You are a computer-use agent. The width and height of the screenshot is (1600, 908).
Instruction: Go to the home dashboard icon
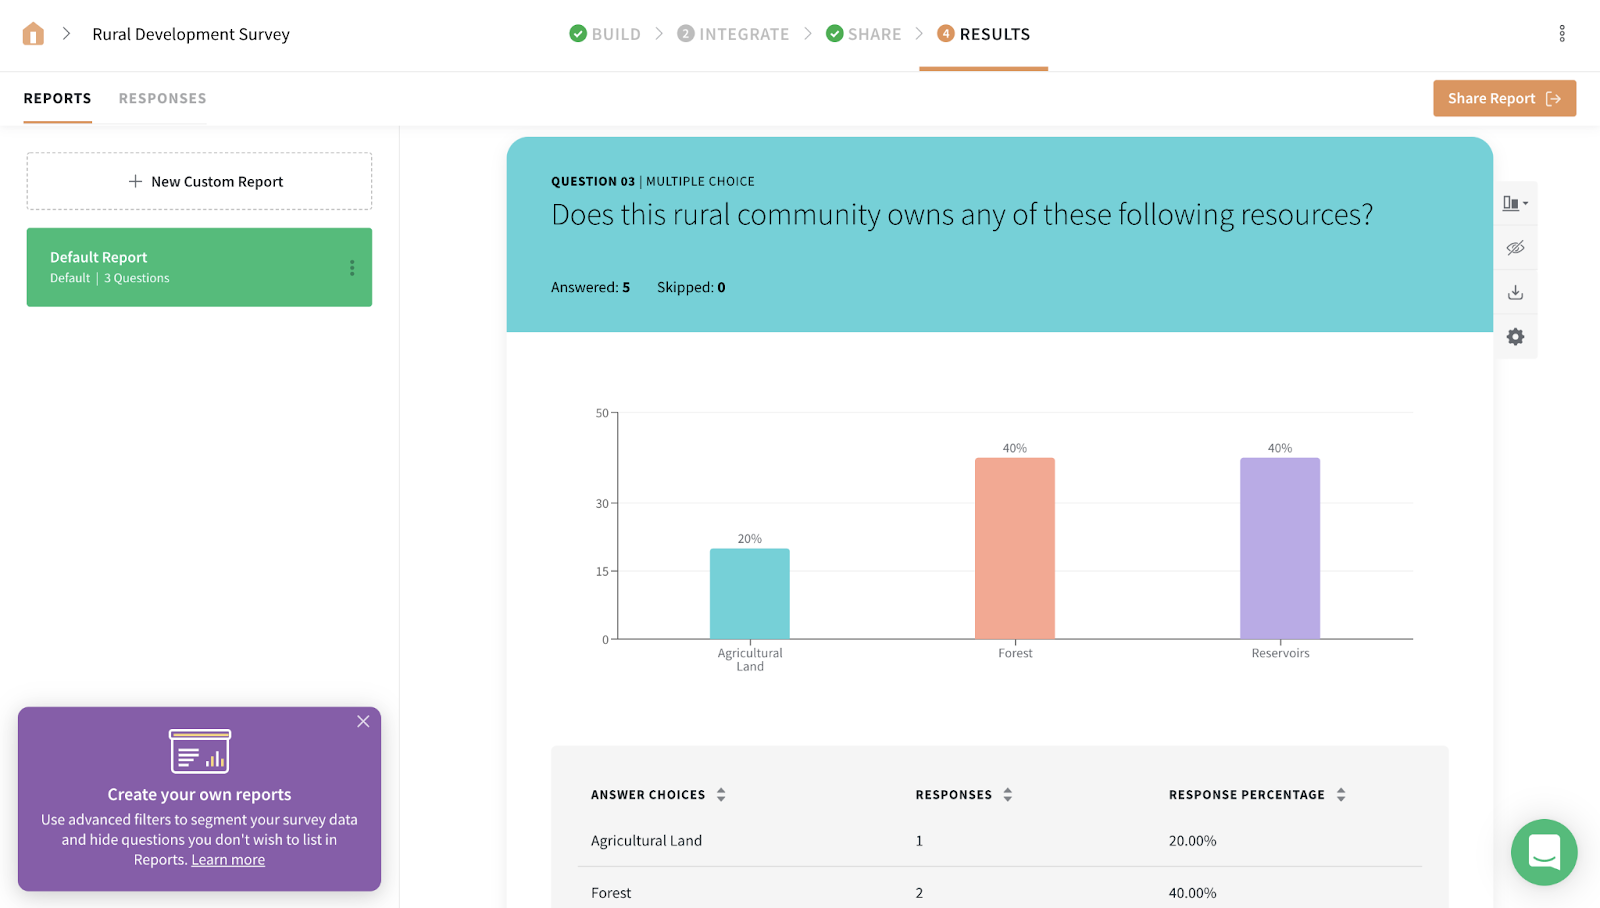(x=33, y=34)
